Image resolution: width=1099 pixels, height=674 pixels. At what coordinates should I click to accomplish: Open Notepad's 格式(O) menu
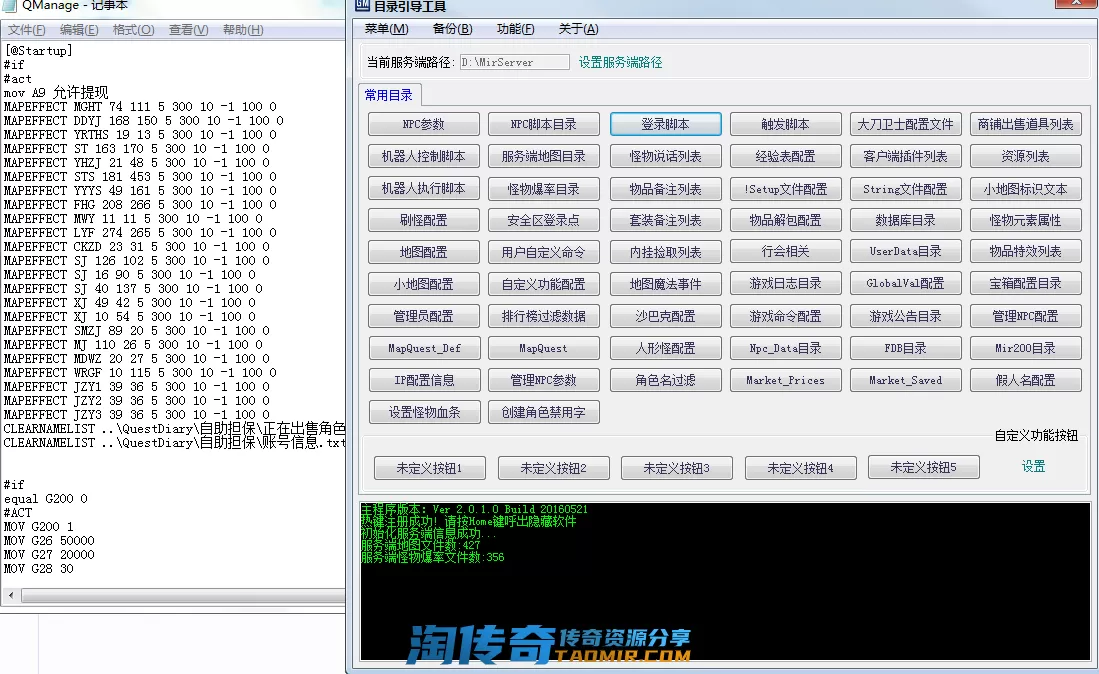(x=133, y=29)
